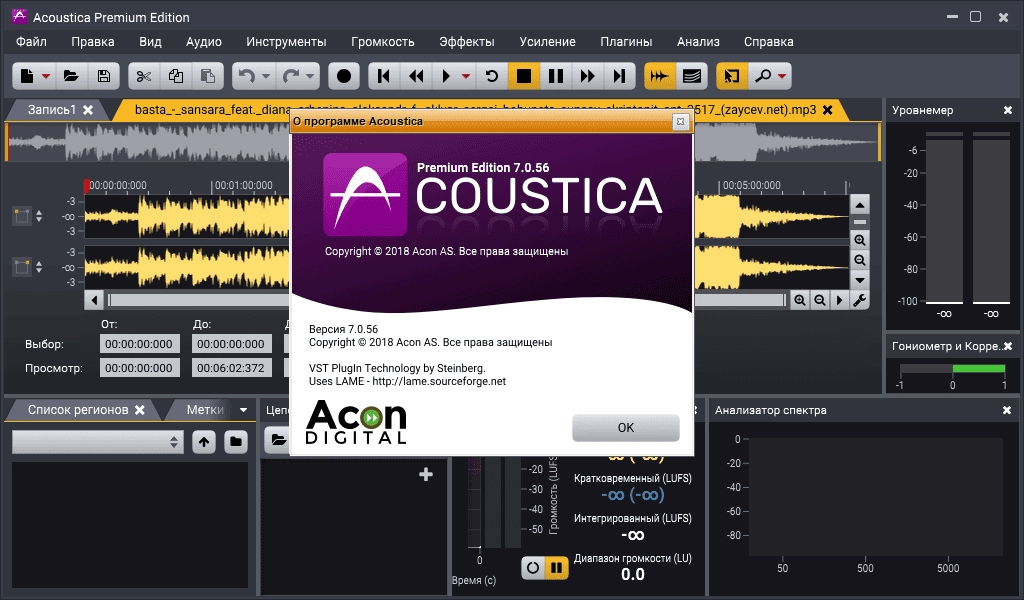Save the file with the floppy disk icon
The width and height of the screenshot is (1024, 600).
pos(104,76)
